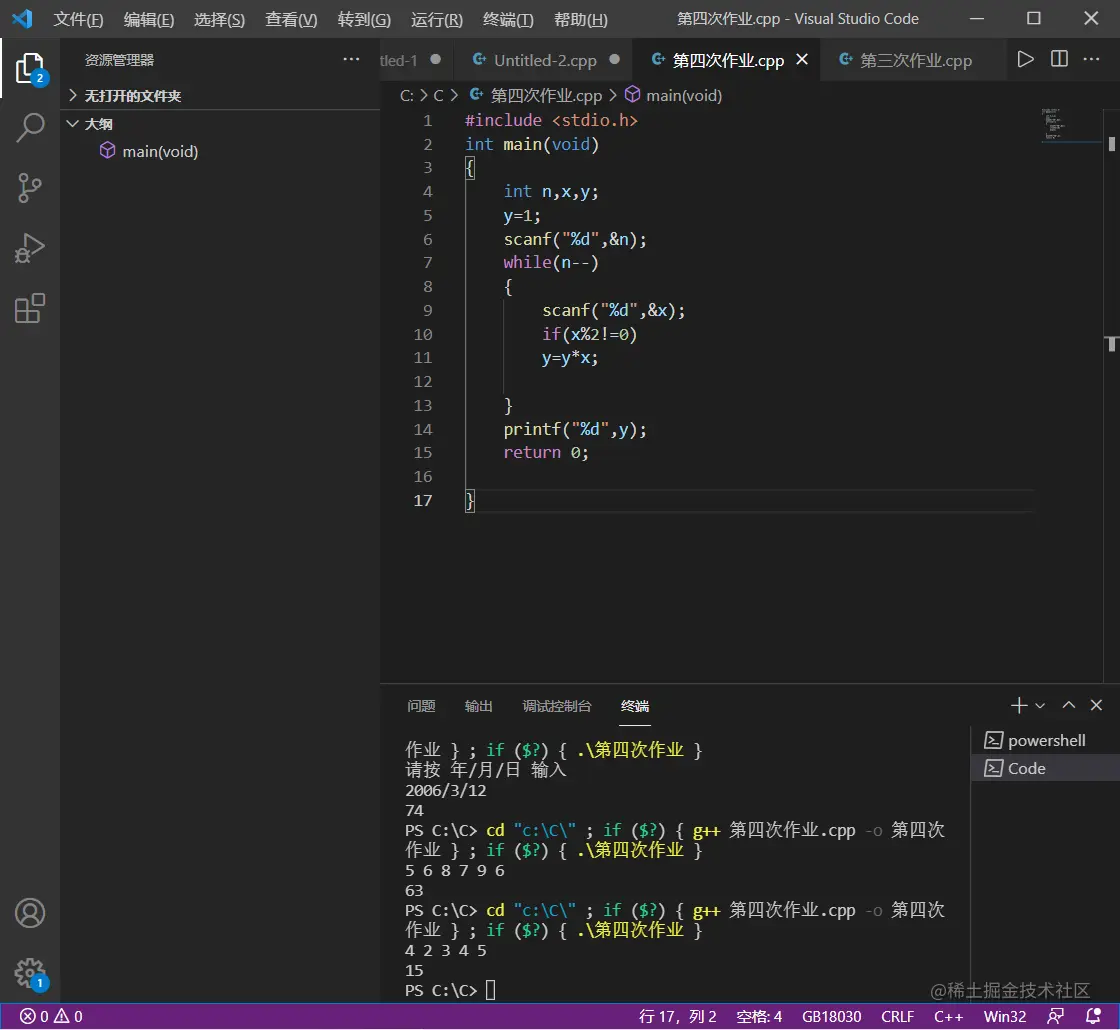
Task: Open the Manage gear settings icon
Action: (30, 972)
